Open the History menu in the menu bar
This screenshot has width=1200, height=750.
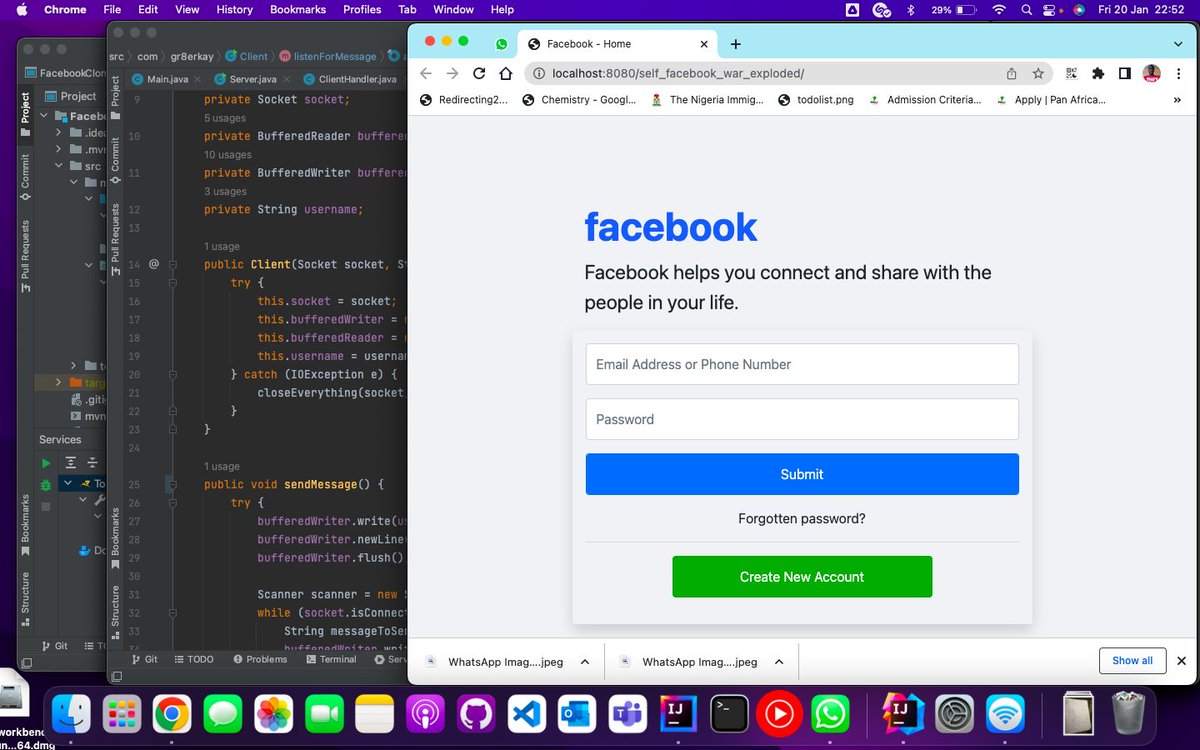(x=234, y=9)
